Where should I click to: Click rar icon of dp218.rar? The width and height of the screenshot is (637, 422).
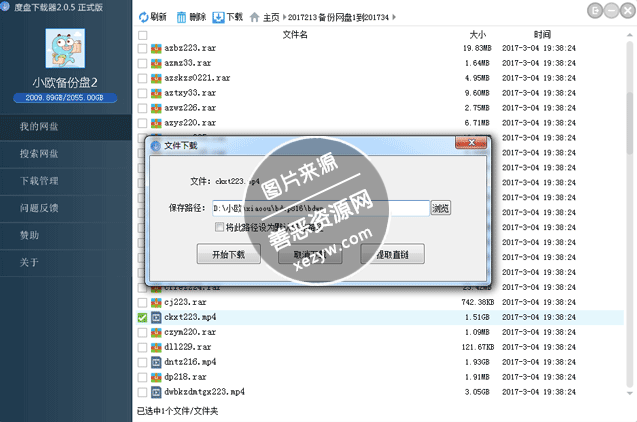pyautogui.click(x=156, y=377)
